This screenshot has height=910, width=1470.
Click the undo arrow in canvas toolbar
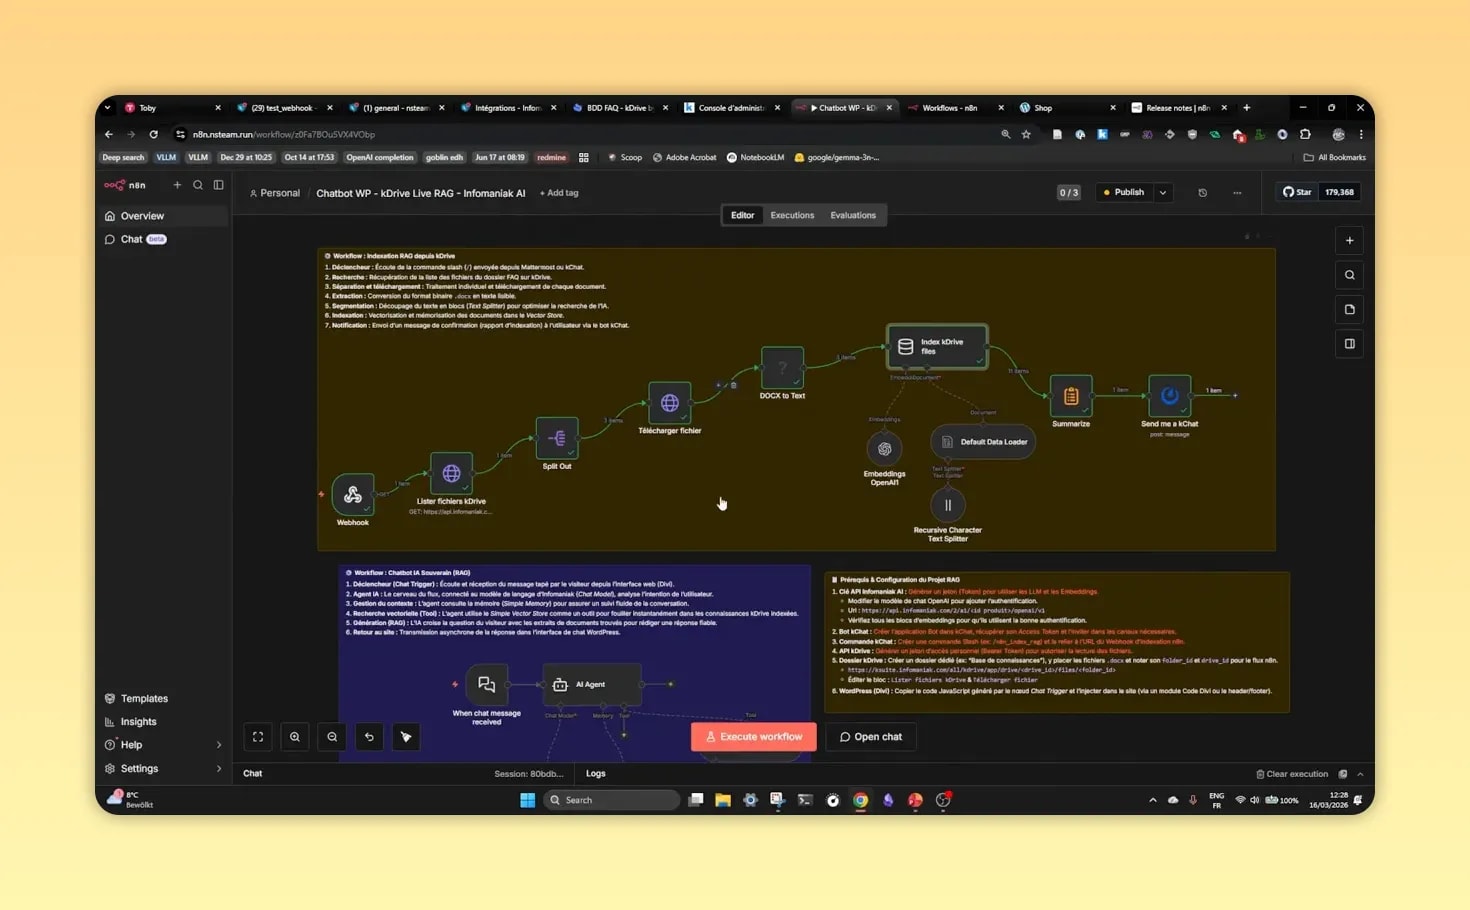pyautogui.click(x=368, y=737)
